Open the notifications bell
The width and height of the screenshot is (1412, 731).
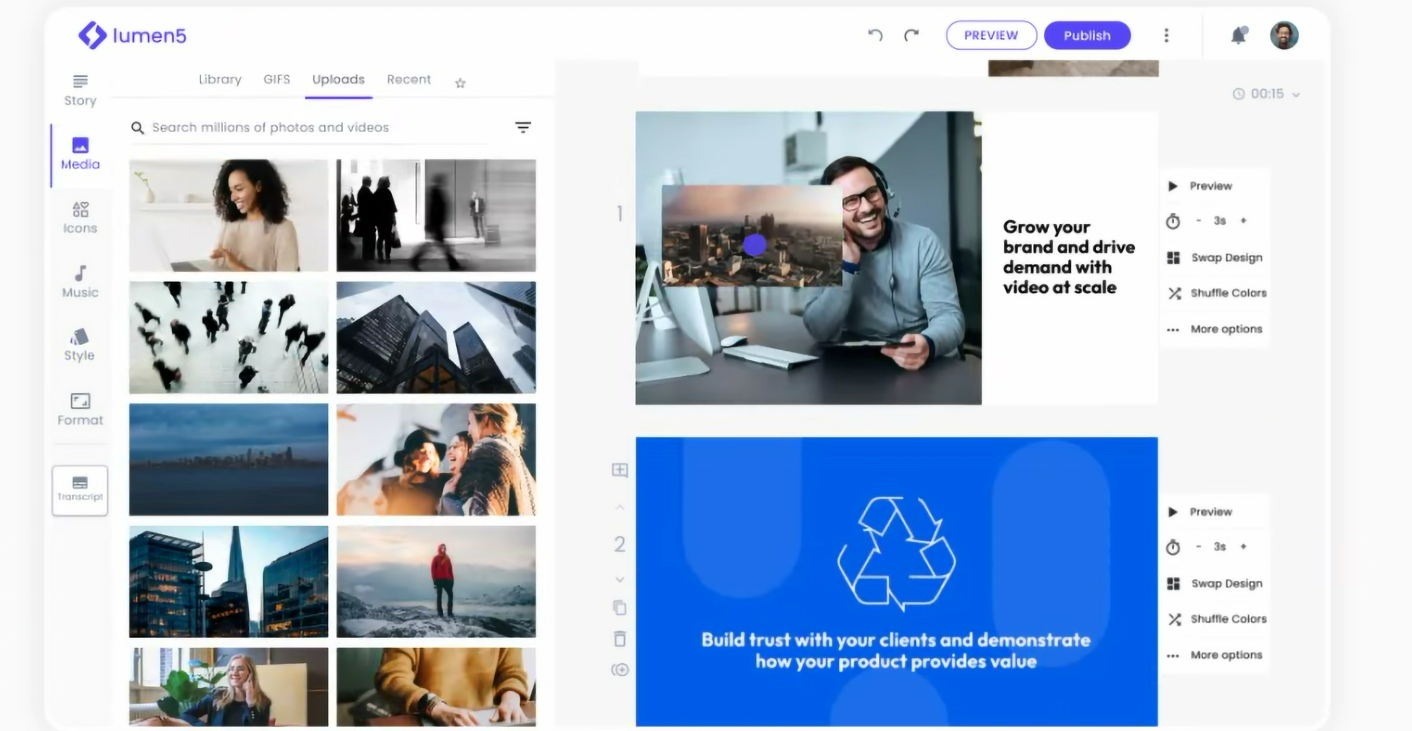(1238, 36)
